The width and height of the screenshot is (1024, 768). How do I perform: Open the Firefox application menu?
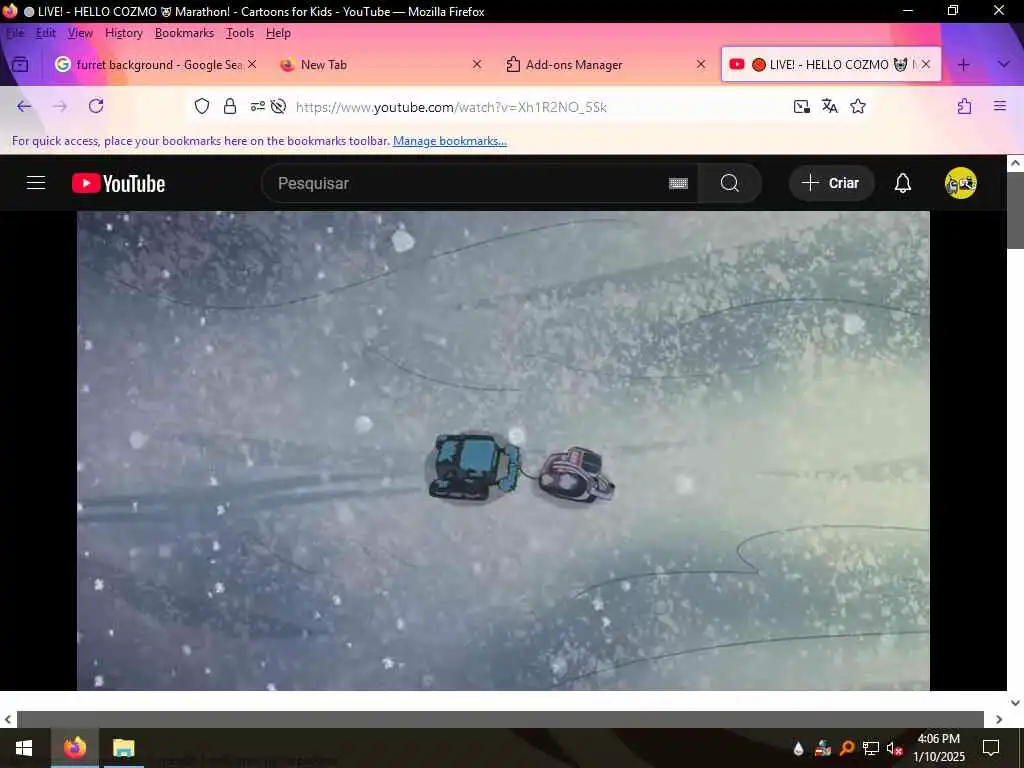(x=1000, y=106)
